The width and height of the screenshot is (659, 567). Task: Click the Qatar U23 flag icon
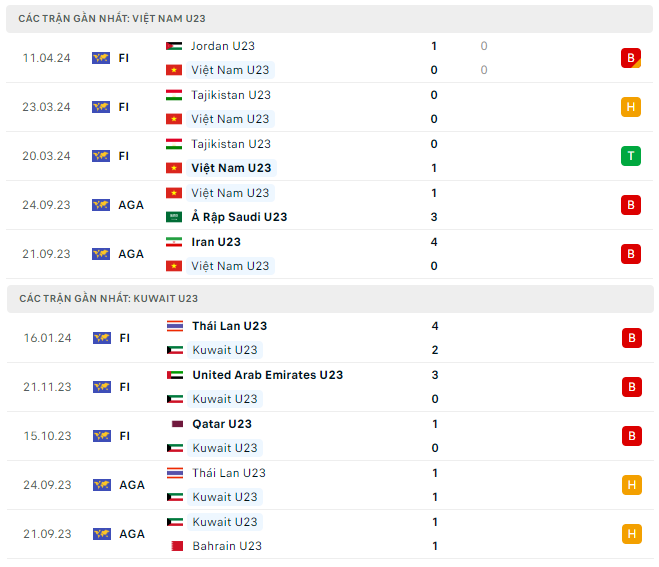click(174, 424)
